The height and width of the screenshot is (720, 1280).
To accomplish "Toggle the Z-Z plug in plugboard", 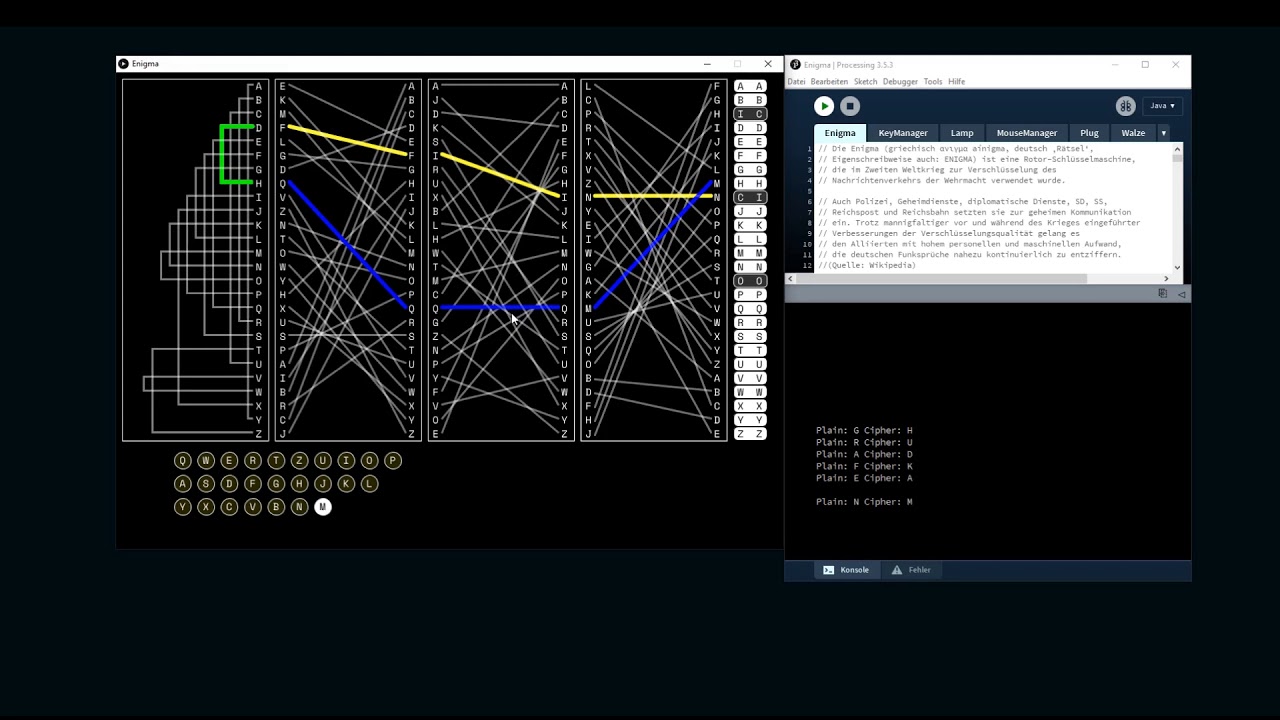I will click(x=750, y=434).
